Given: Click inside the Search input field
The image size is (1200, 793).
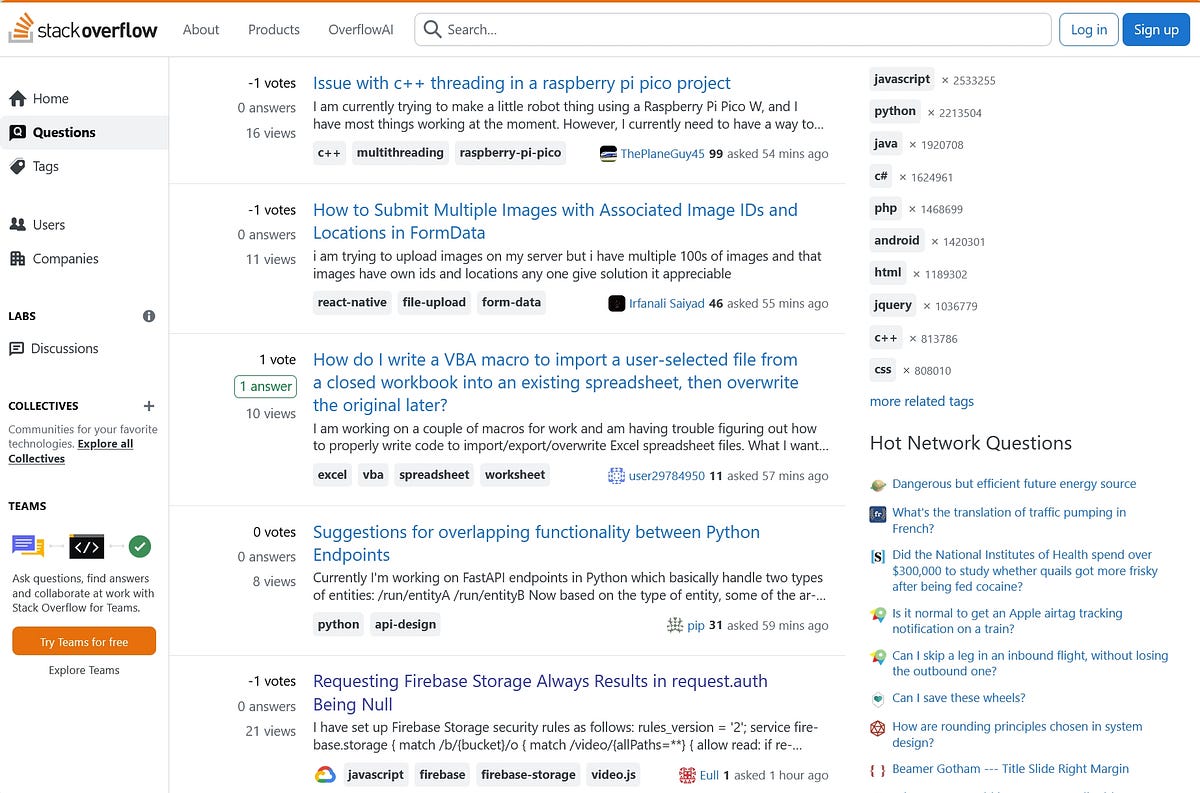Looking at the screenshot, I should click(700, 29).
